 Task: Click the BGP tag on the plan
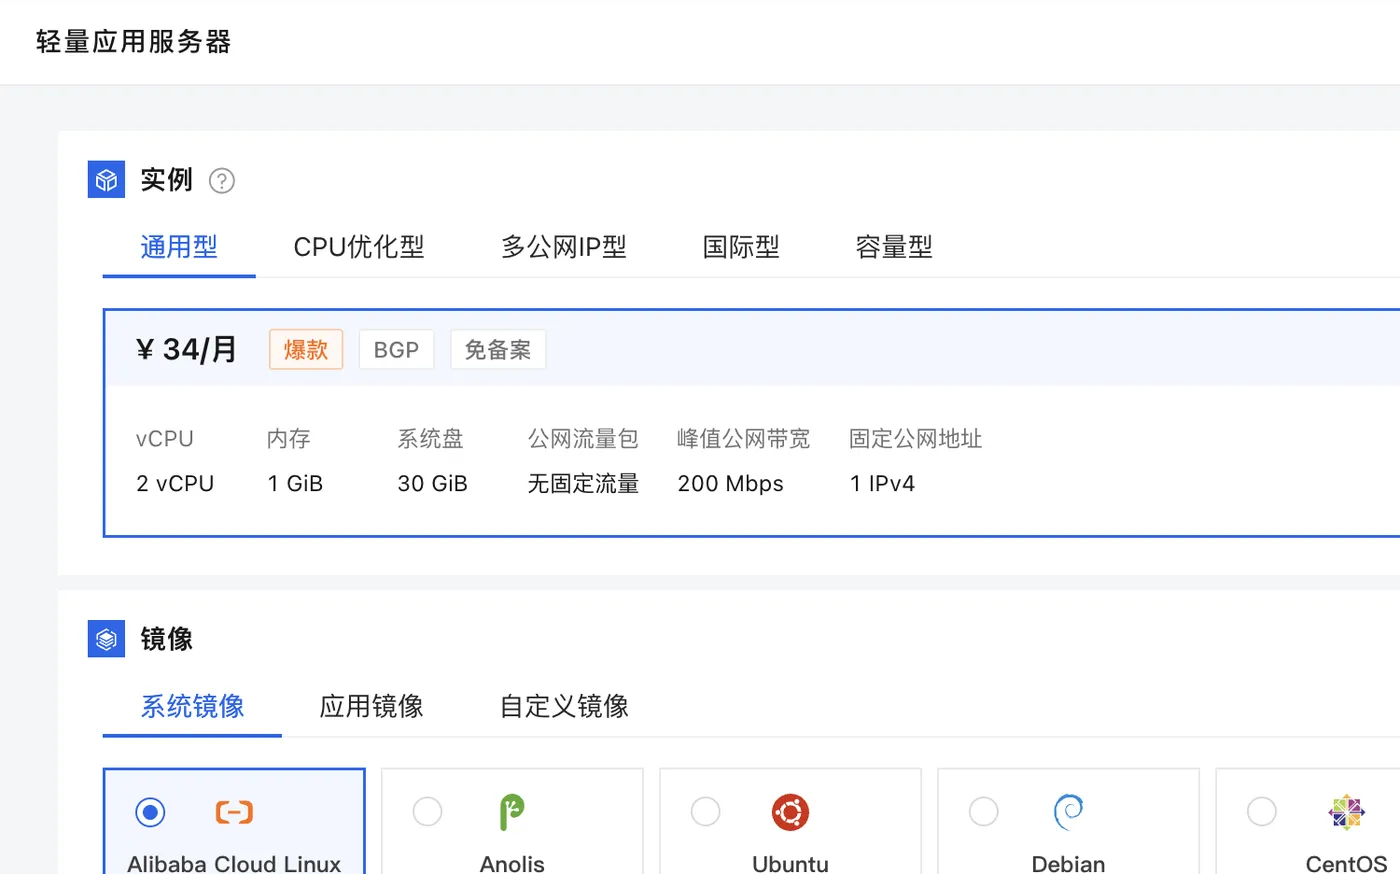pyautogui.click(x=396, y=350)
